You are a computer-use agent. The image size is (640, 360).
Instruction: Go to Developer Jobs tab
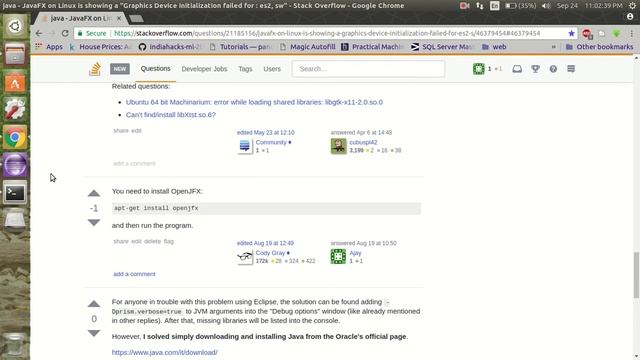204,69
